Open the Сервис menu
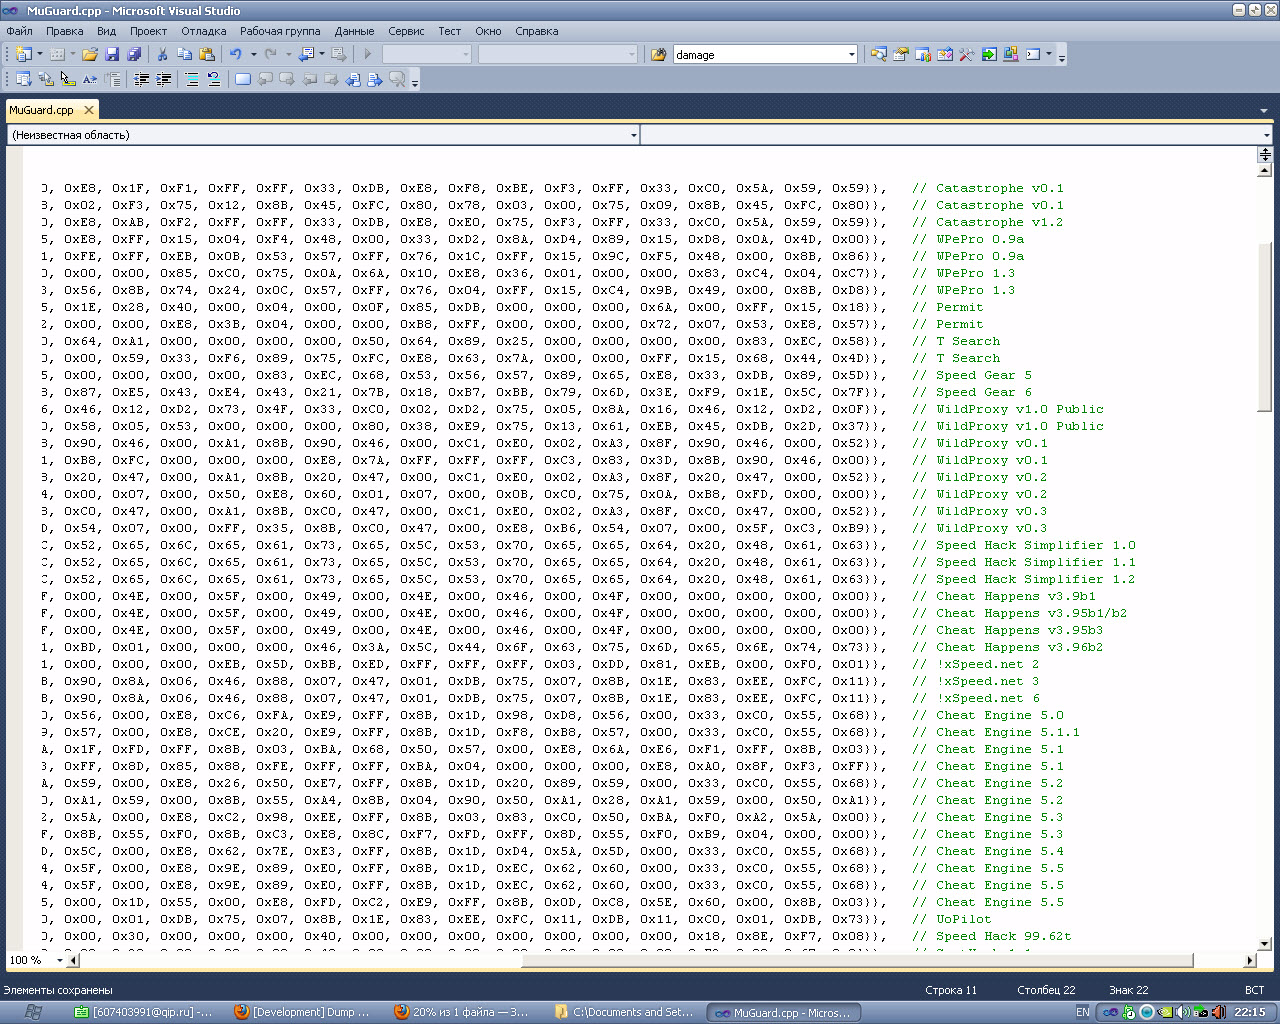 click(x=406, y=31)
